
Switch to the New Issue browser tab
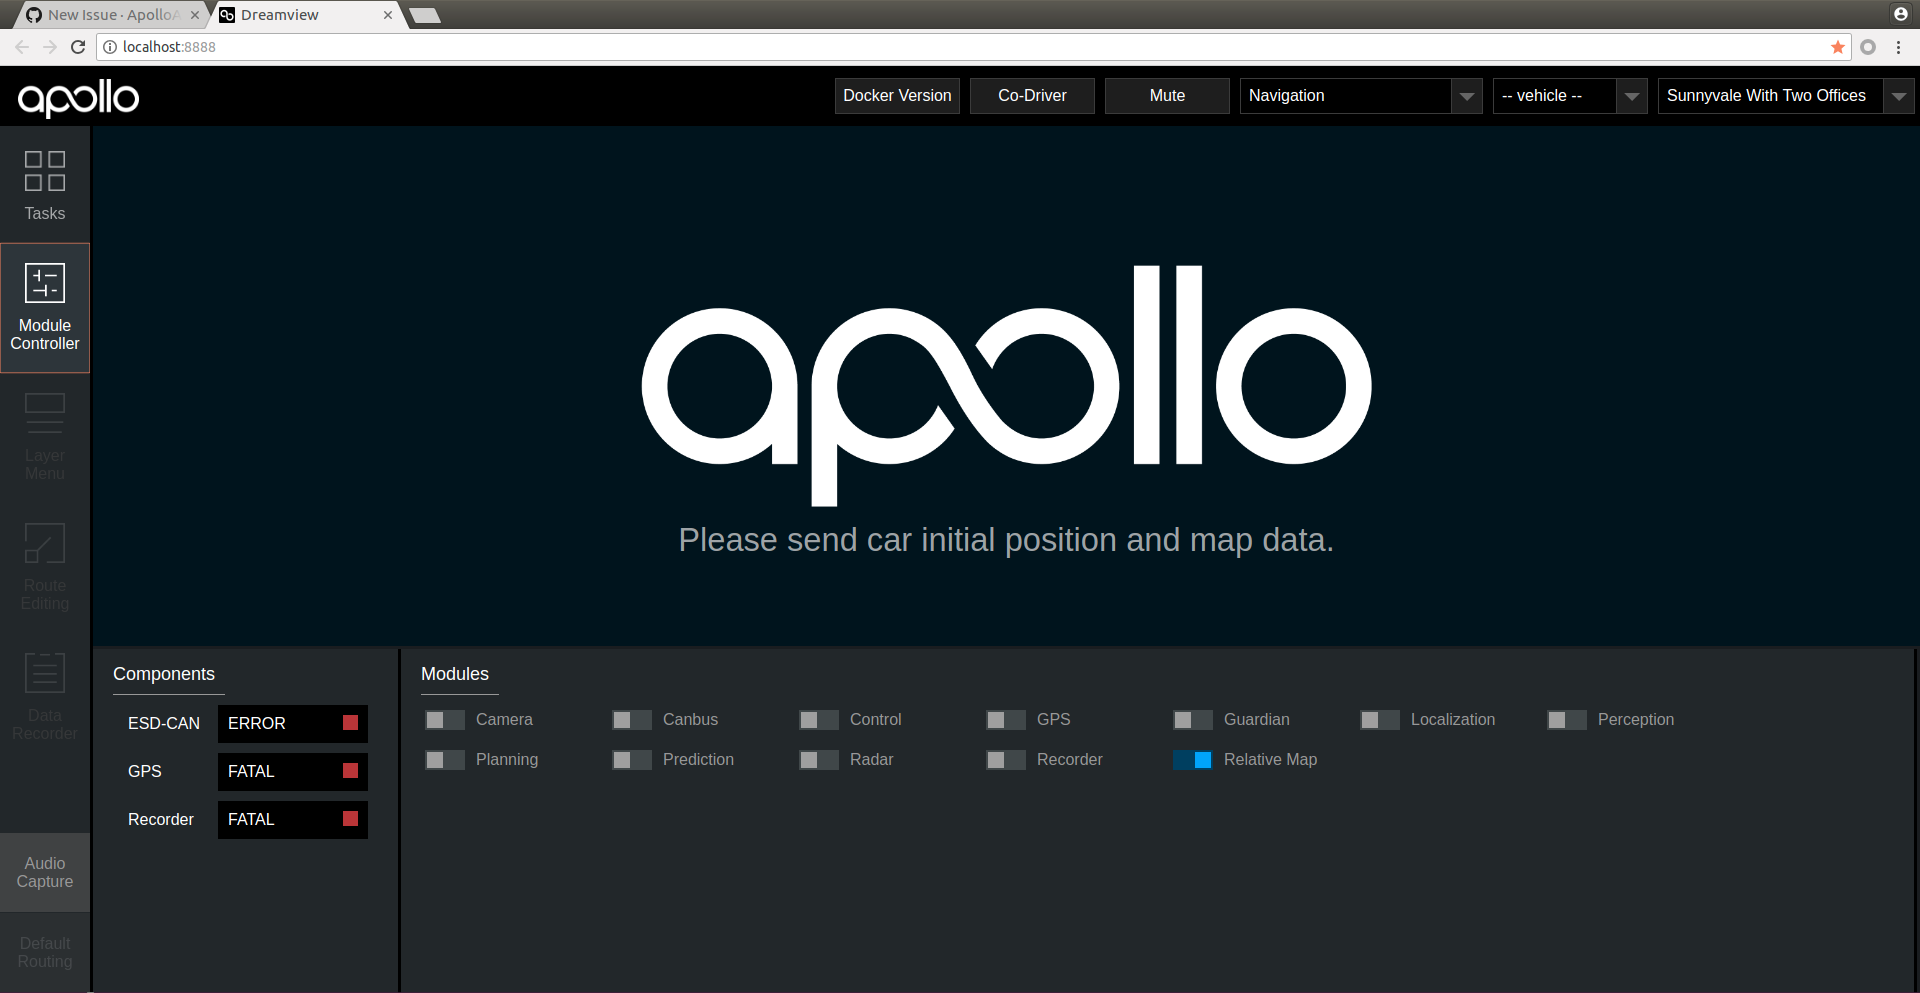tap(110, 15)
